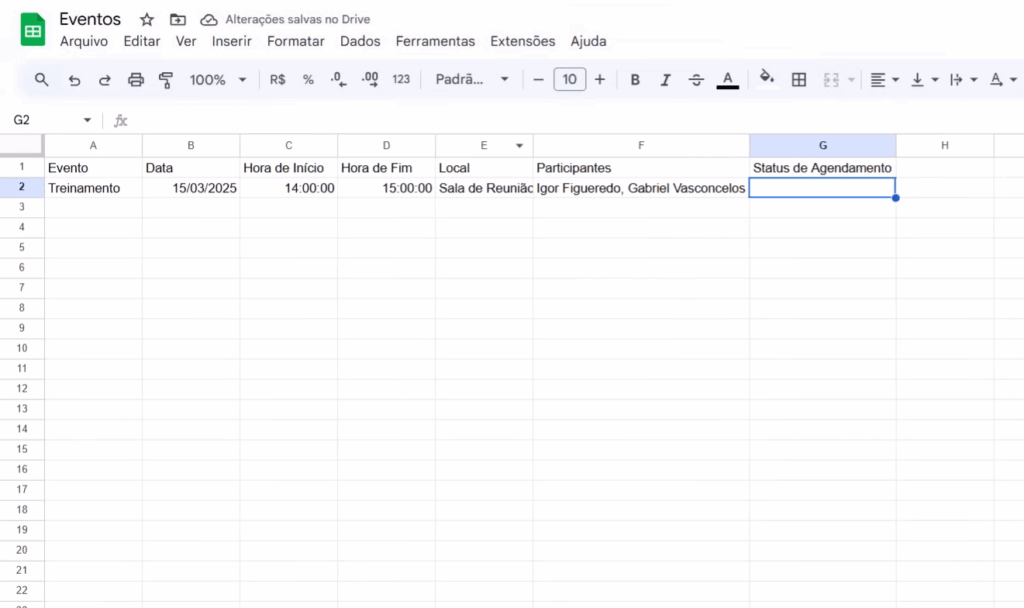Open the Arquivo menu
The image size is (1024, 608).
84,41
